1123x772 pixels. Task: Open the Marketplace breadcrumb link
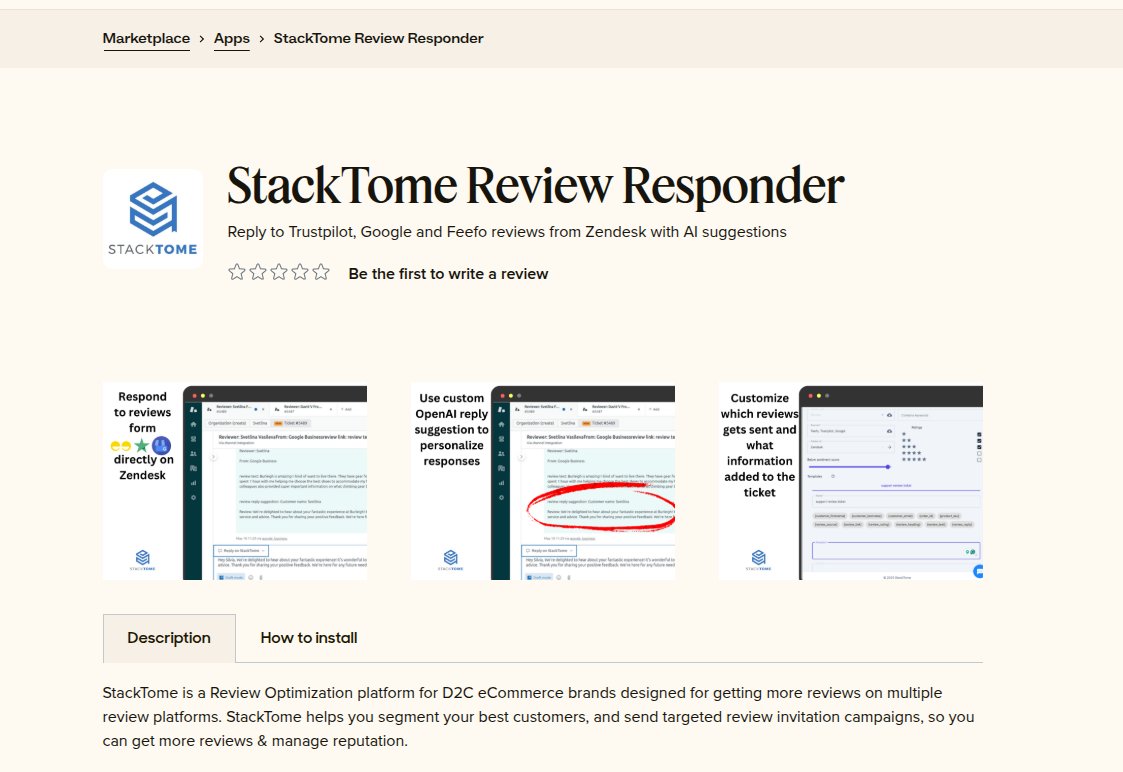(x=146, y=39)
